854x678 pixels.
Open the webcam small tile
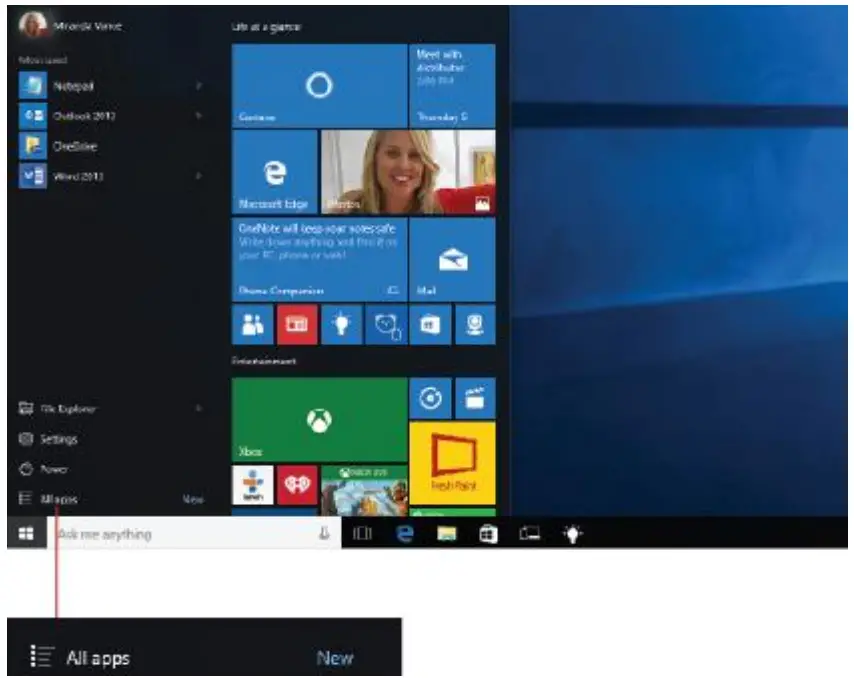point(475,325)
